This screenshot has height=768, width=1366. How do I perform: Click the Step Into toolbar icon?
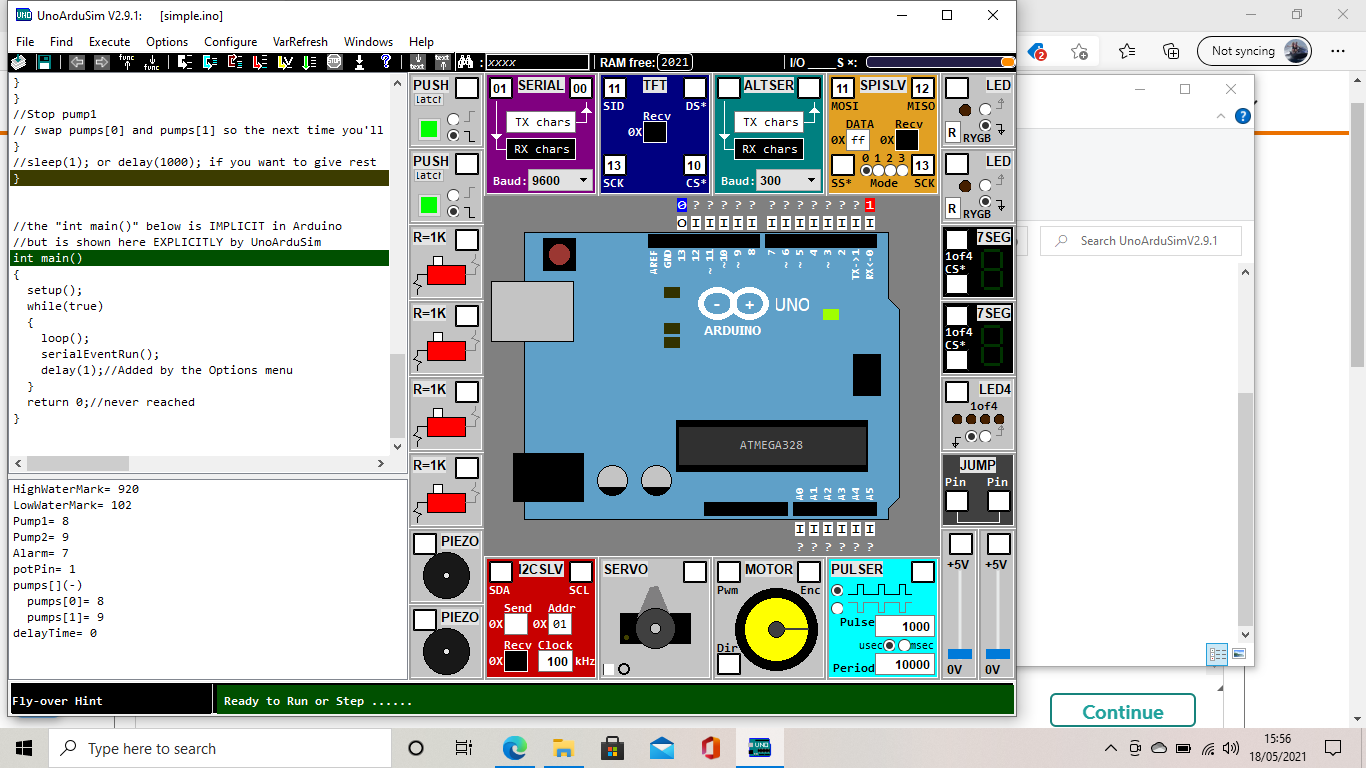[185, 62]
